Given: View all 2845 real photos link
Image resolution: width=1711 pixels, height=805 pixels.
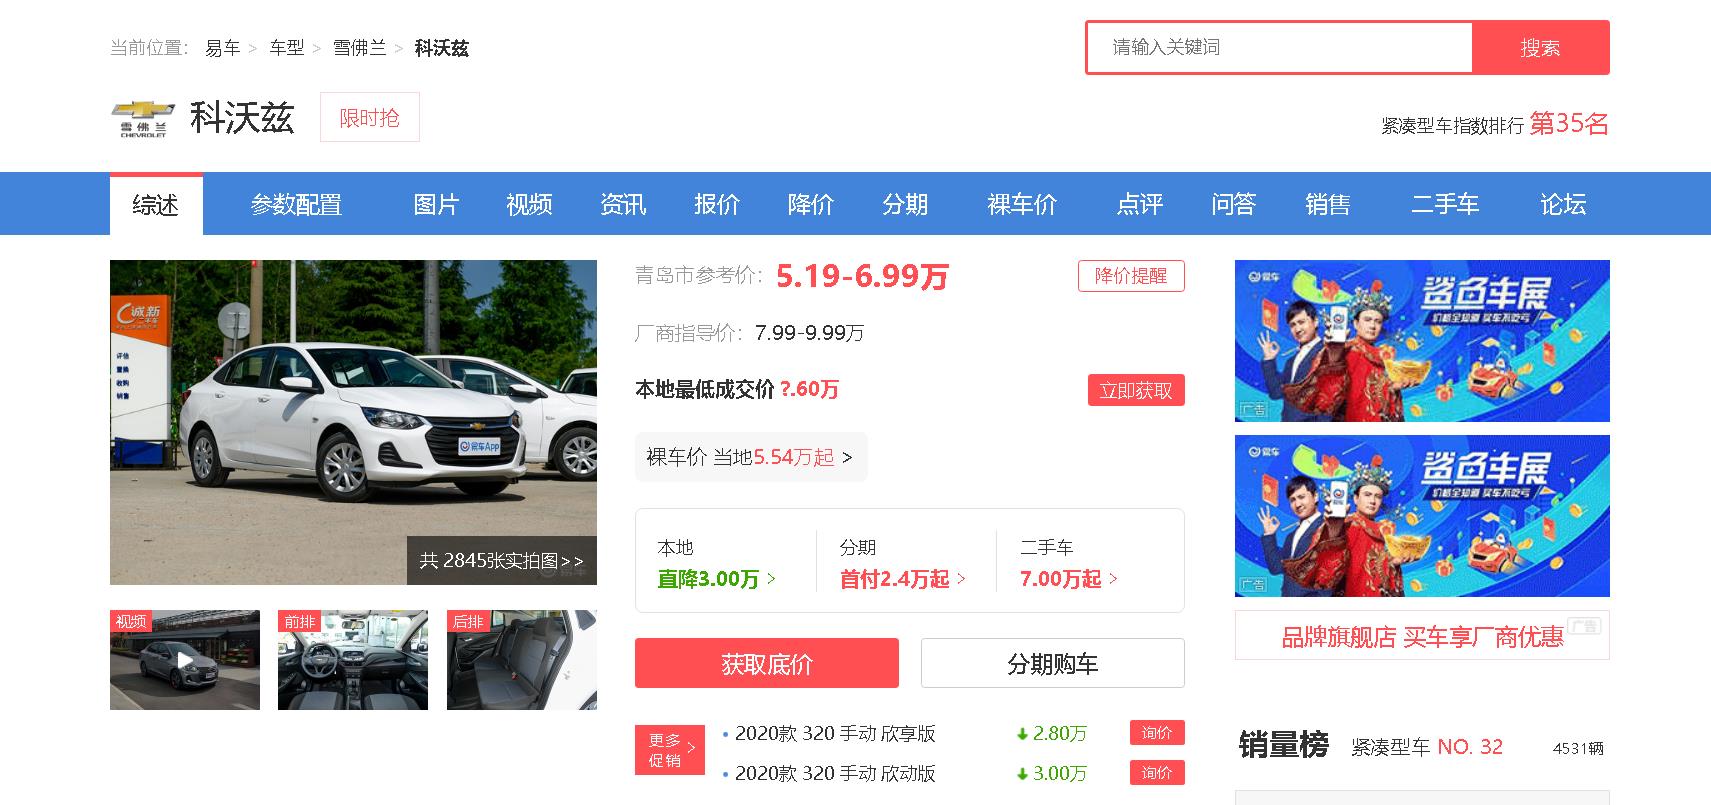Looking at the screenshot, I should coord(501,561).
